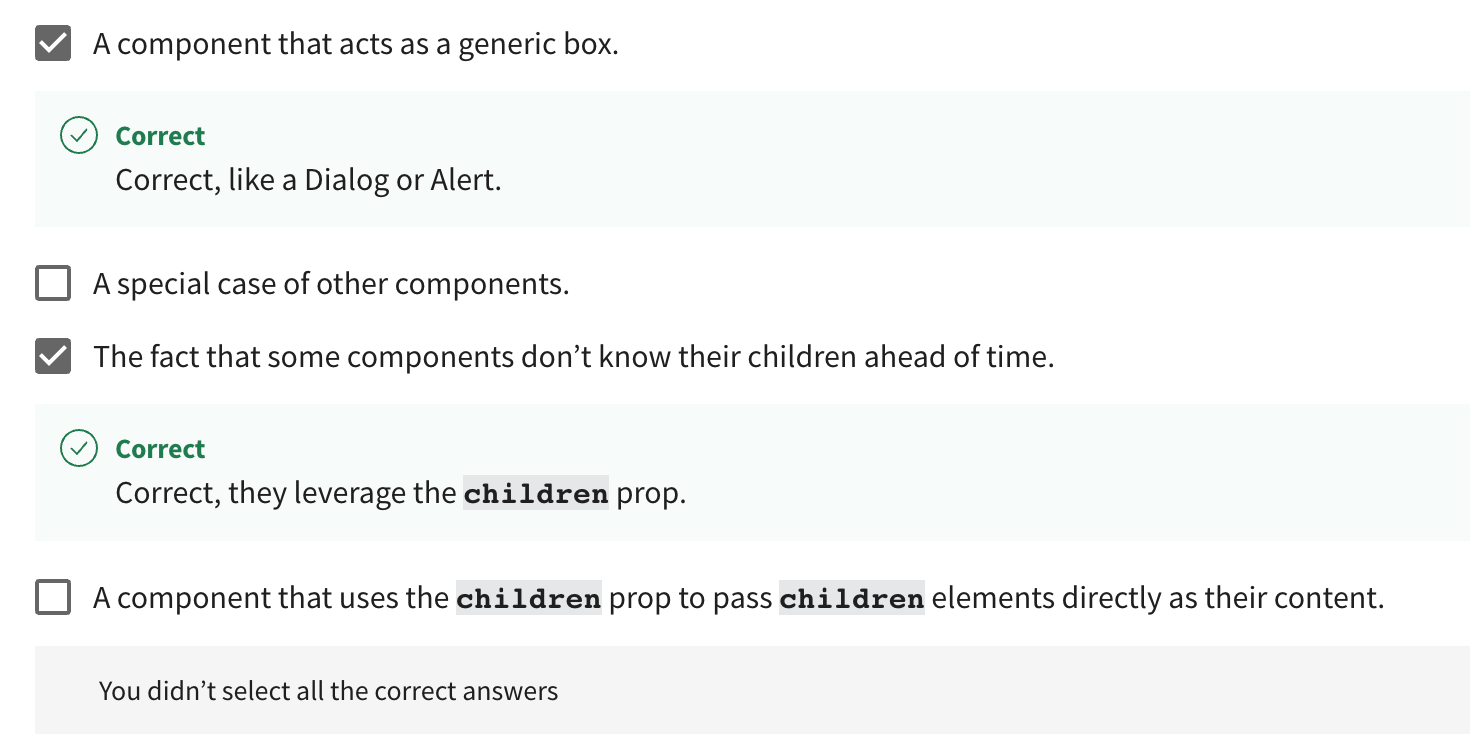
Task: Click the second children code chip in last answer
Action: tap(851, 597)
